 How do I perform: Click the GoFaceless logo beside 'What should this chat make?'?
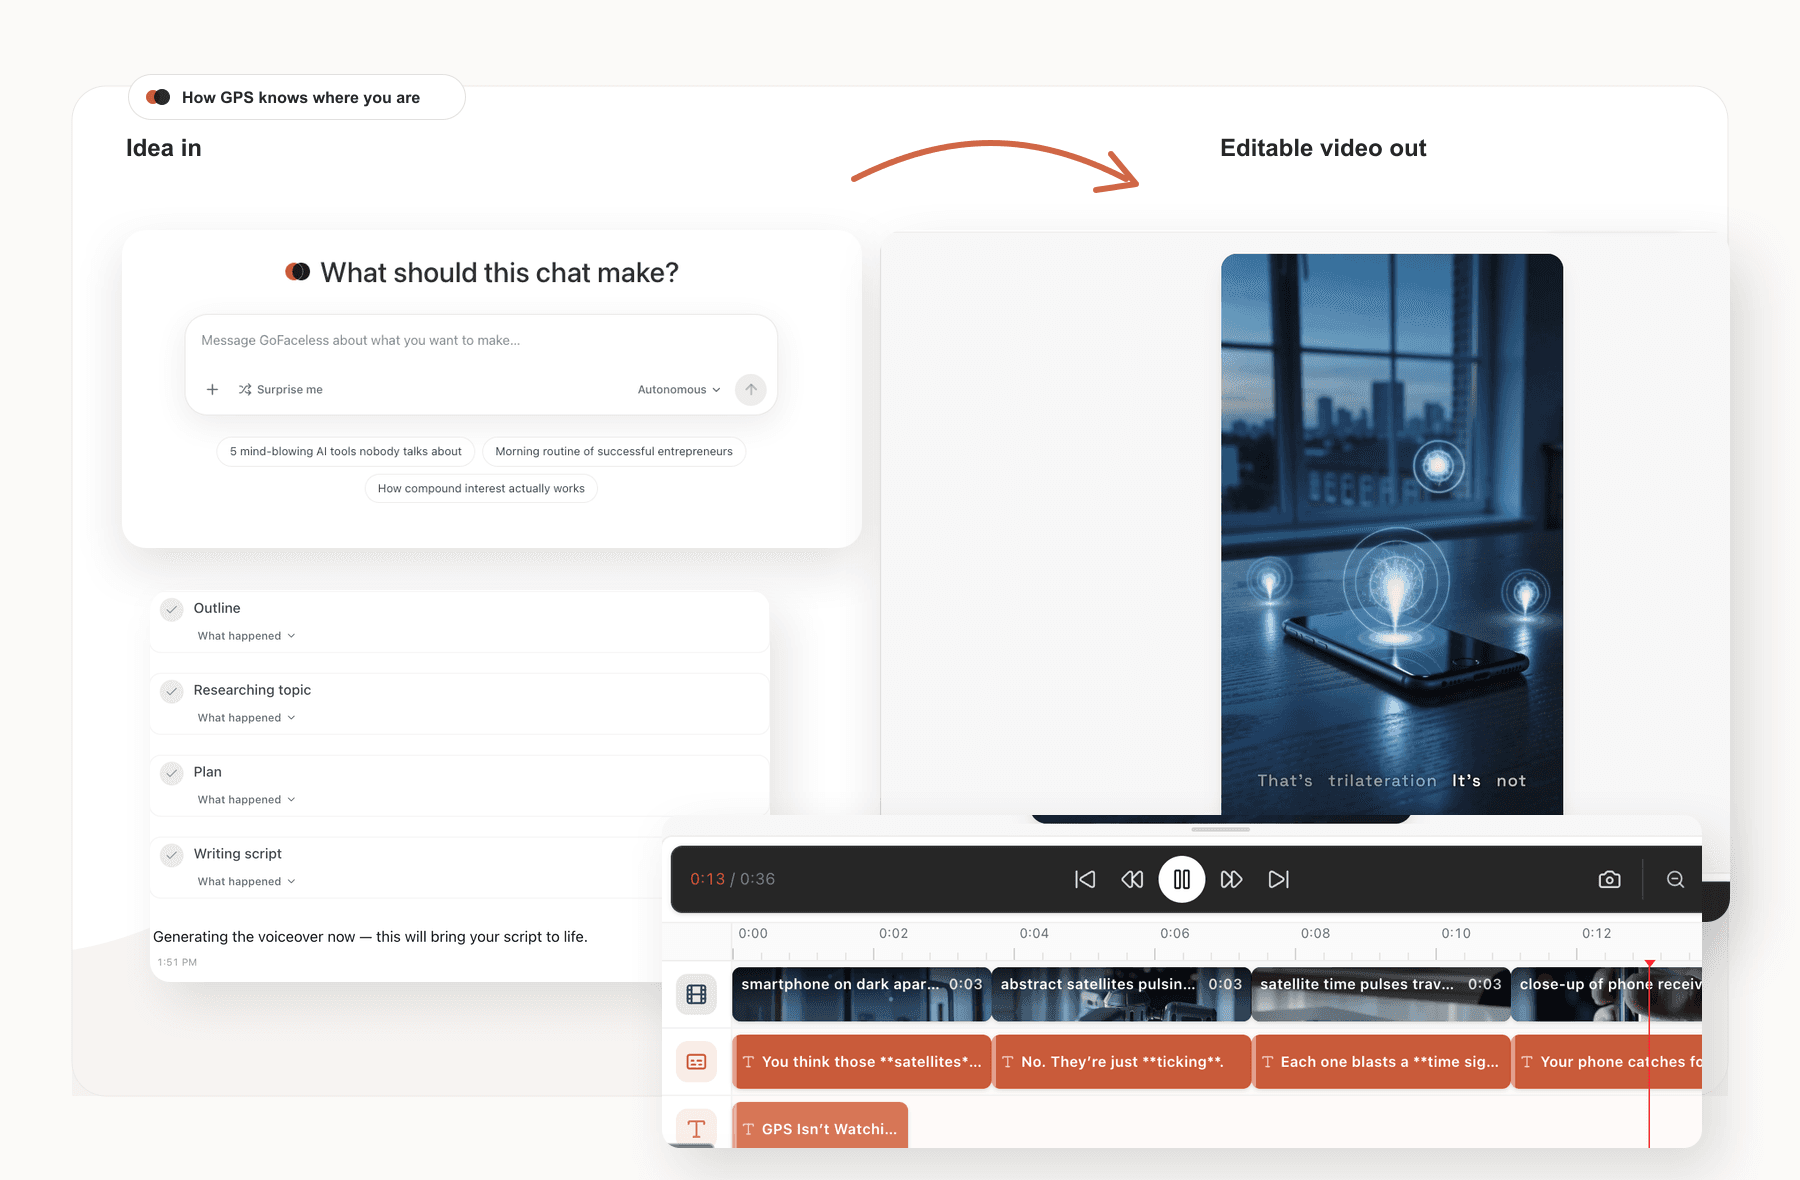297,272
